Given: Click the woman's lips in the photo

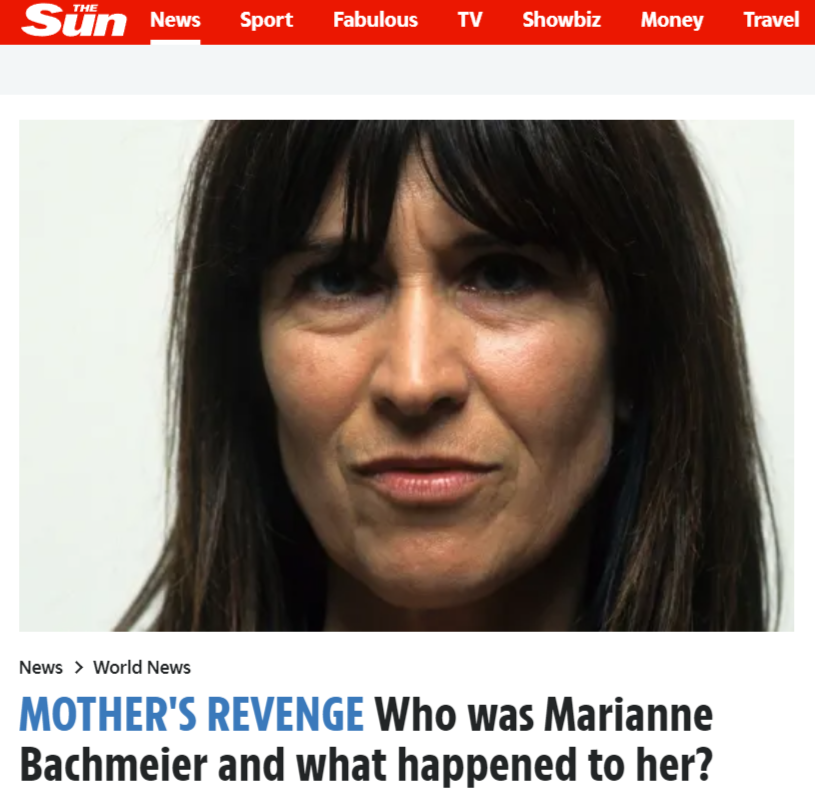Looking at the screenshot, I should coord(426,479).
